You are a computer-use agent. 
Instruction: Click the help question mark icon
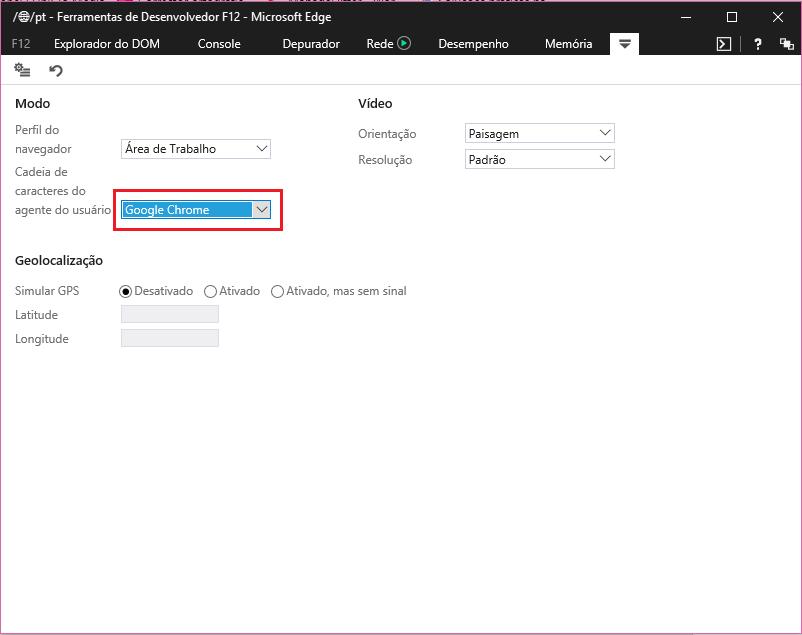click(x=758, y=44)
